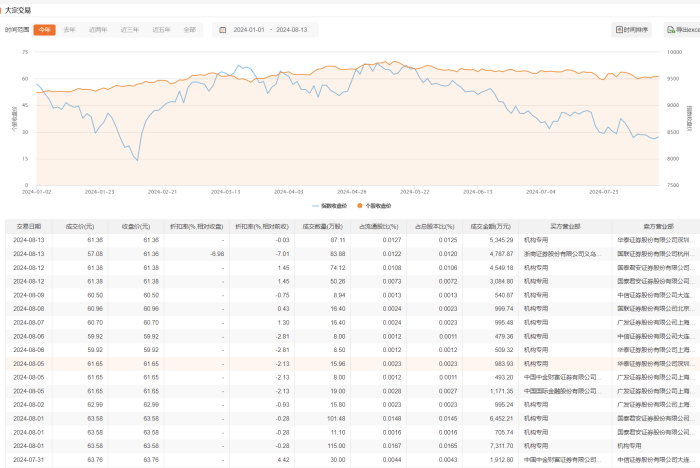The image size is (700, 468).
Task: Click the export to Excel icon
Action: (x=670, y=30)
